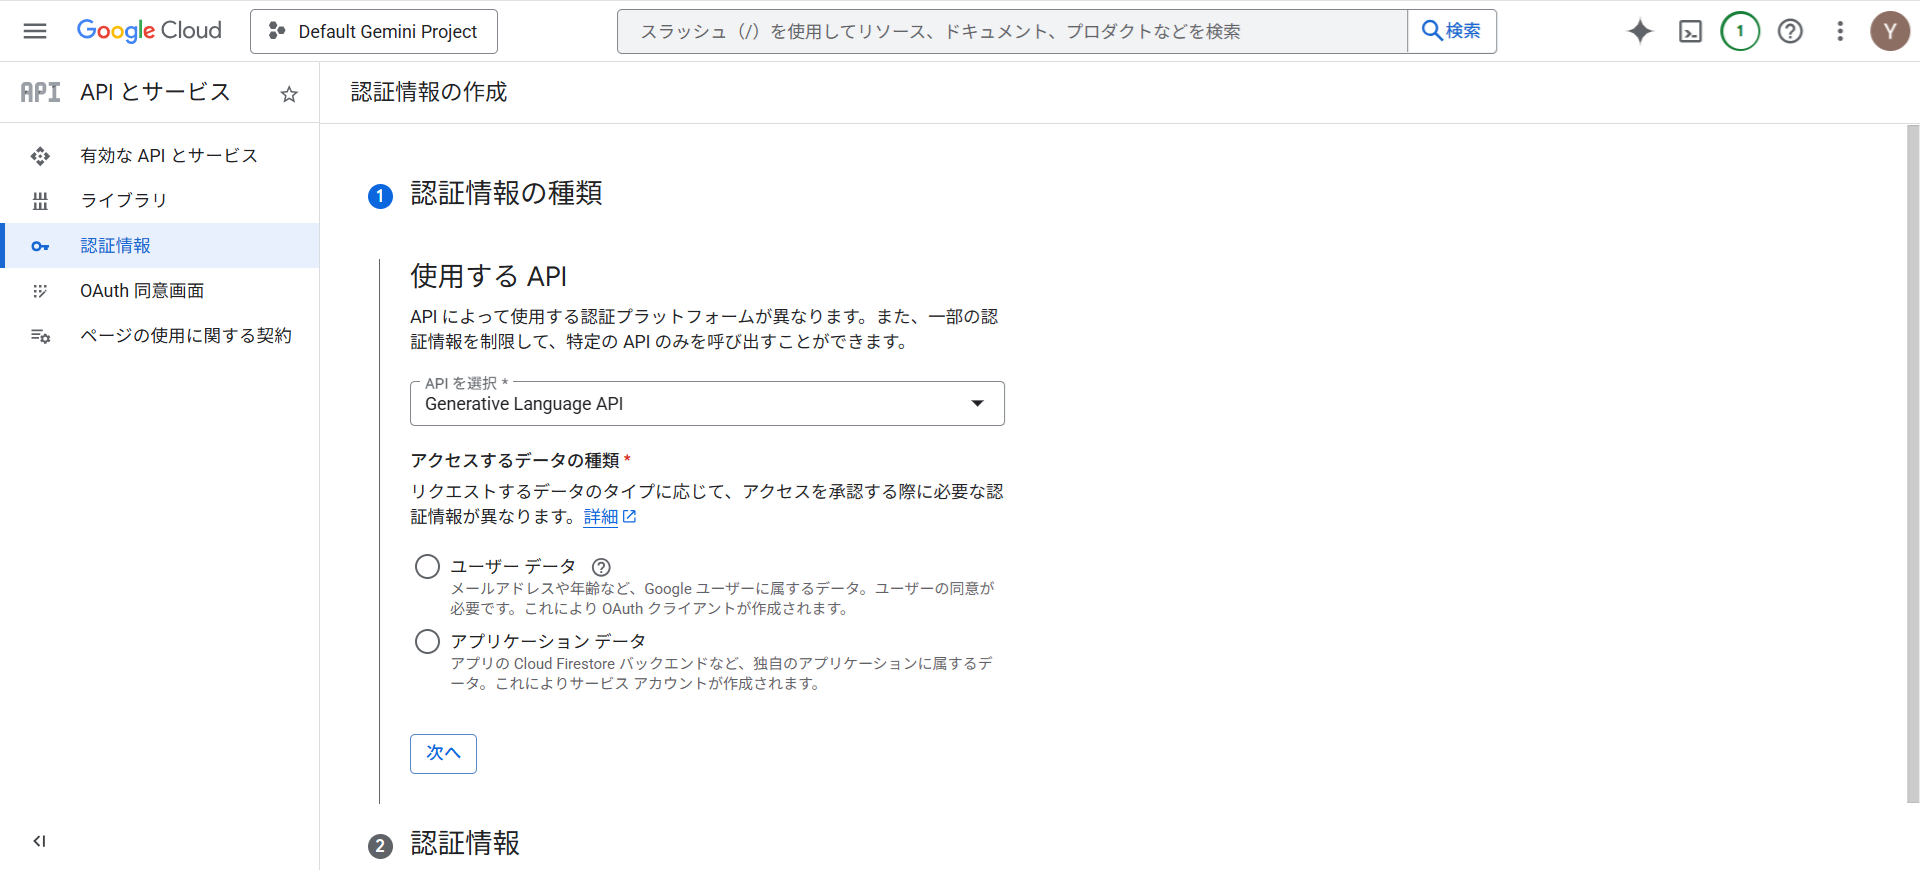The height and width of the screenshot is (870, 1920).
Task: Expand step 2 認証情報 section
Action: [465, 844]
